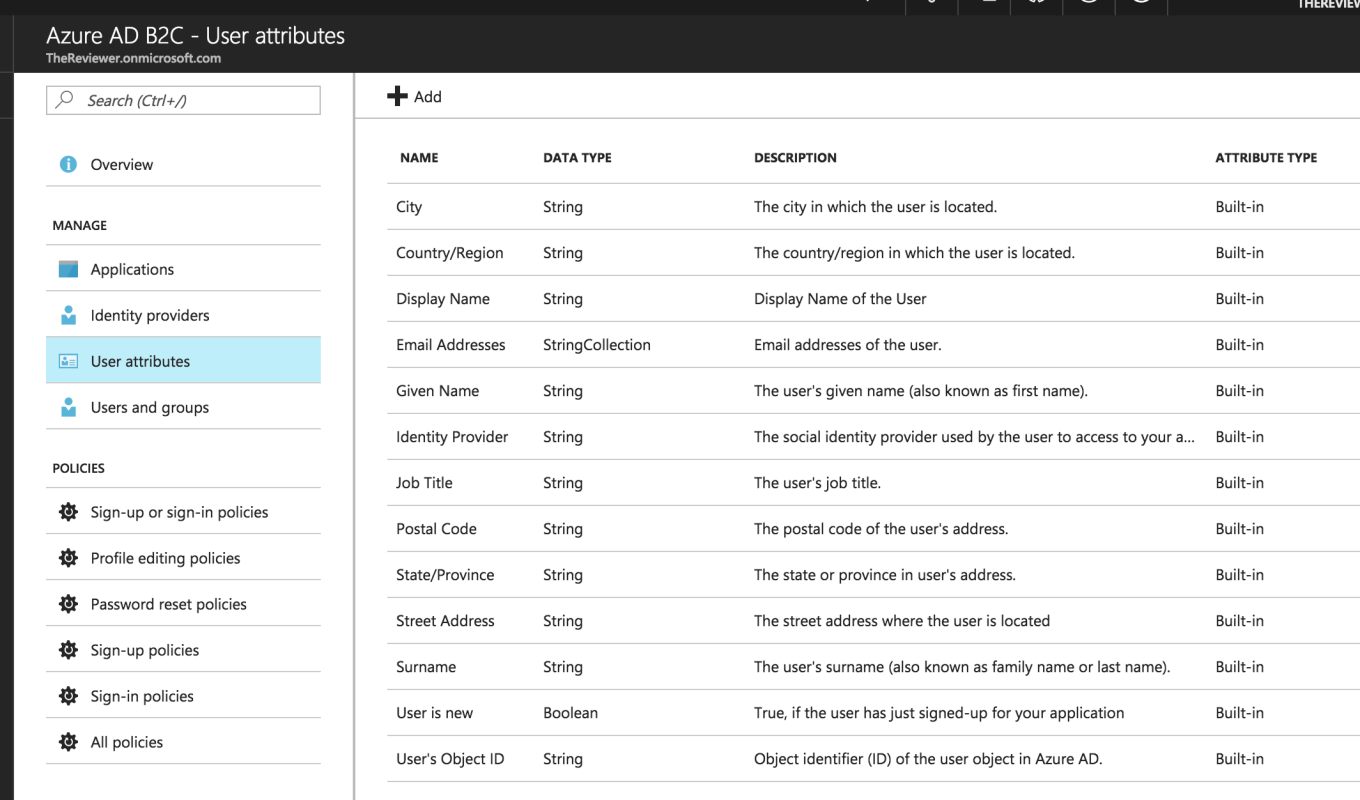Open Identity providers blade
The height and width of the screenshot is (800, 1360).
(183, 315)
